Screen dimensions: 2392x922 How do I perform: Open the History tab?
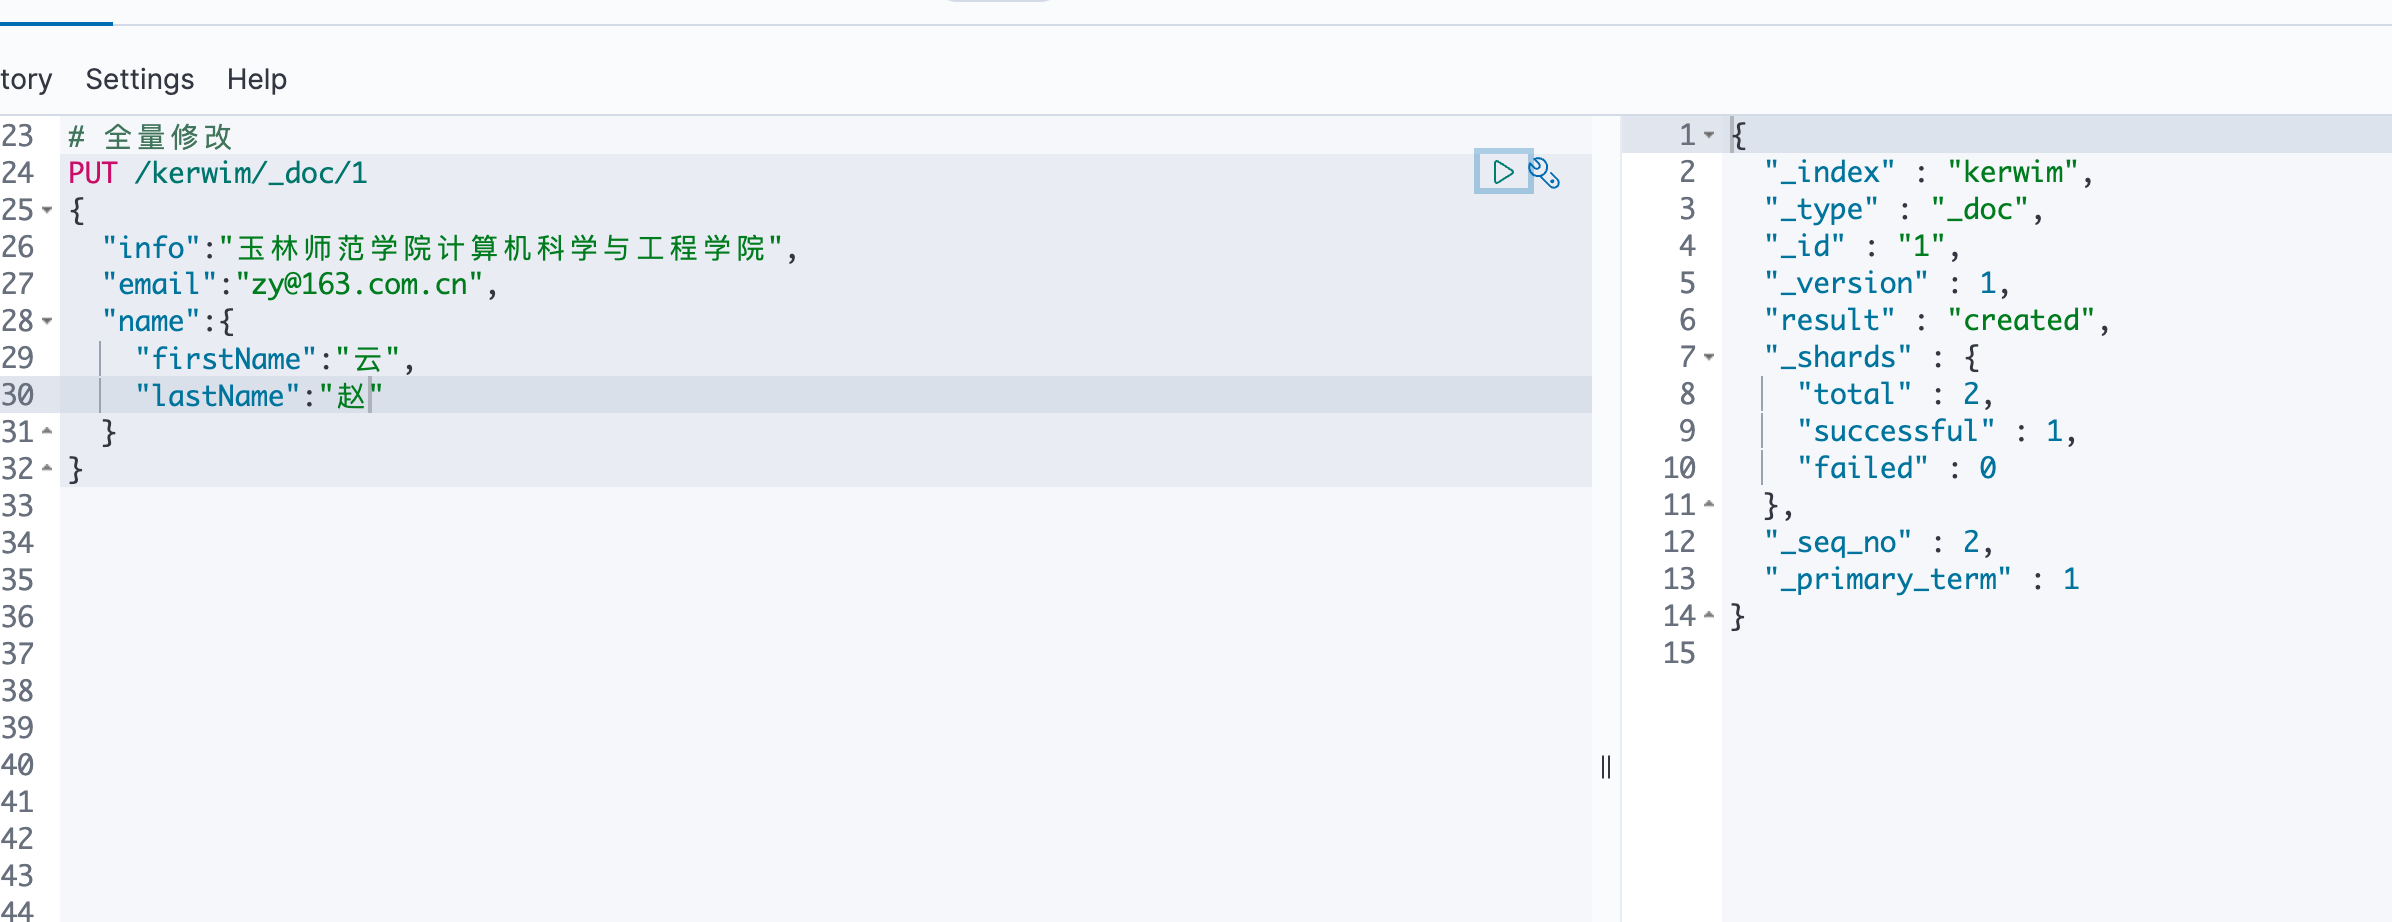click(26, 79)
